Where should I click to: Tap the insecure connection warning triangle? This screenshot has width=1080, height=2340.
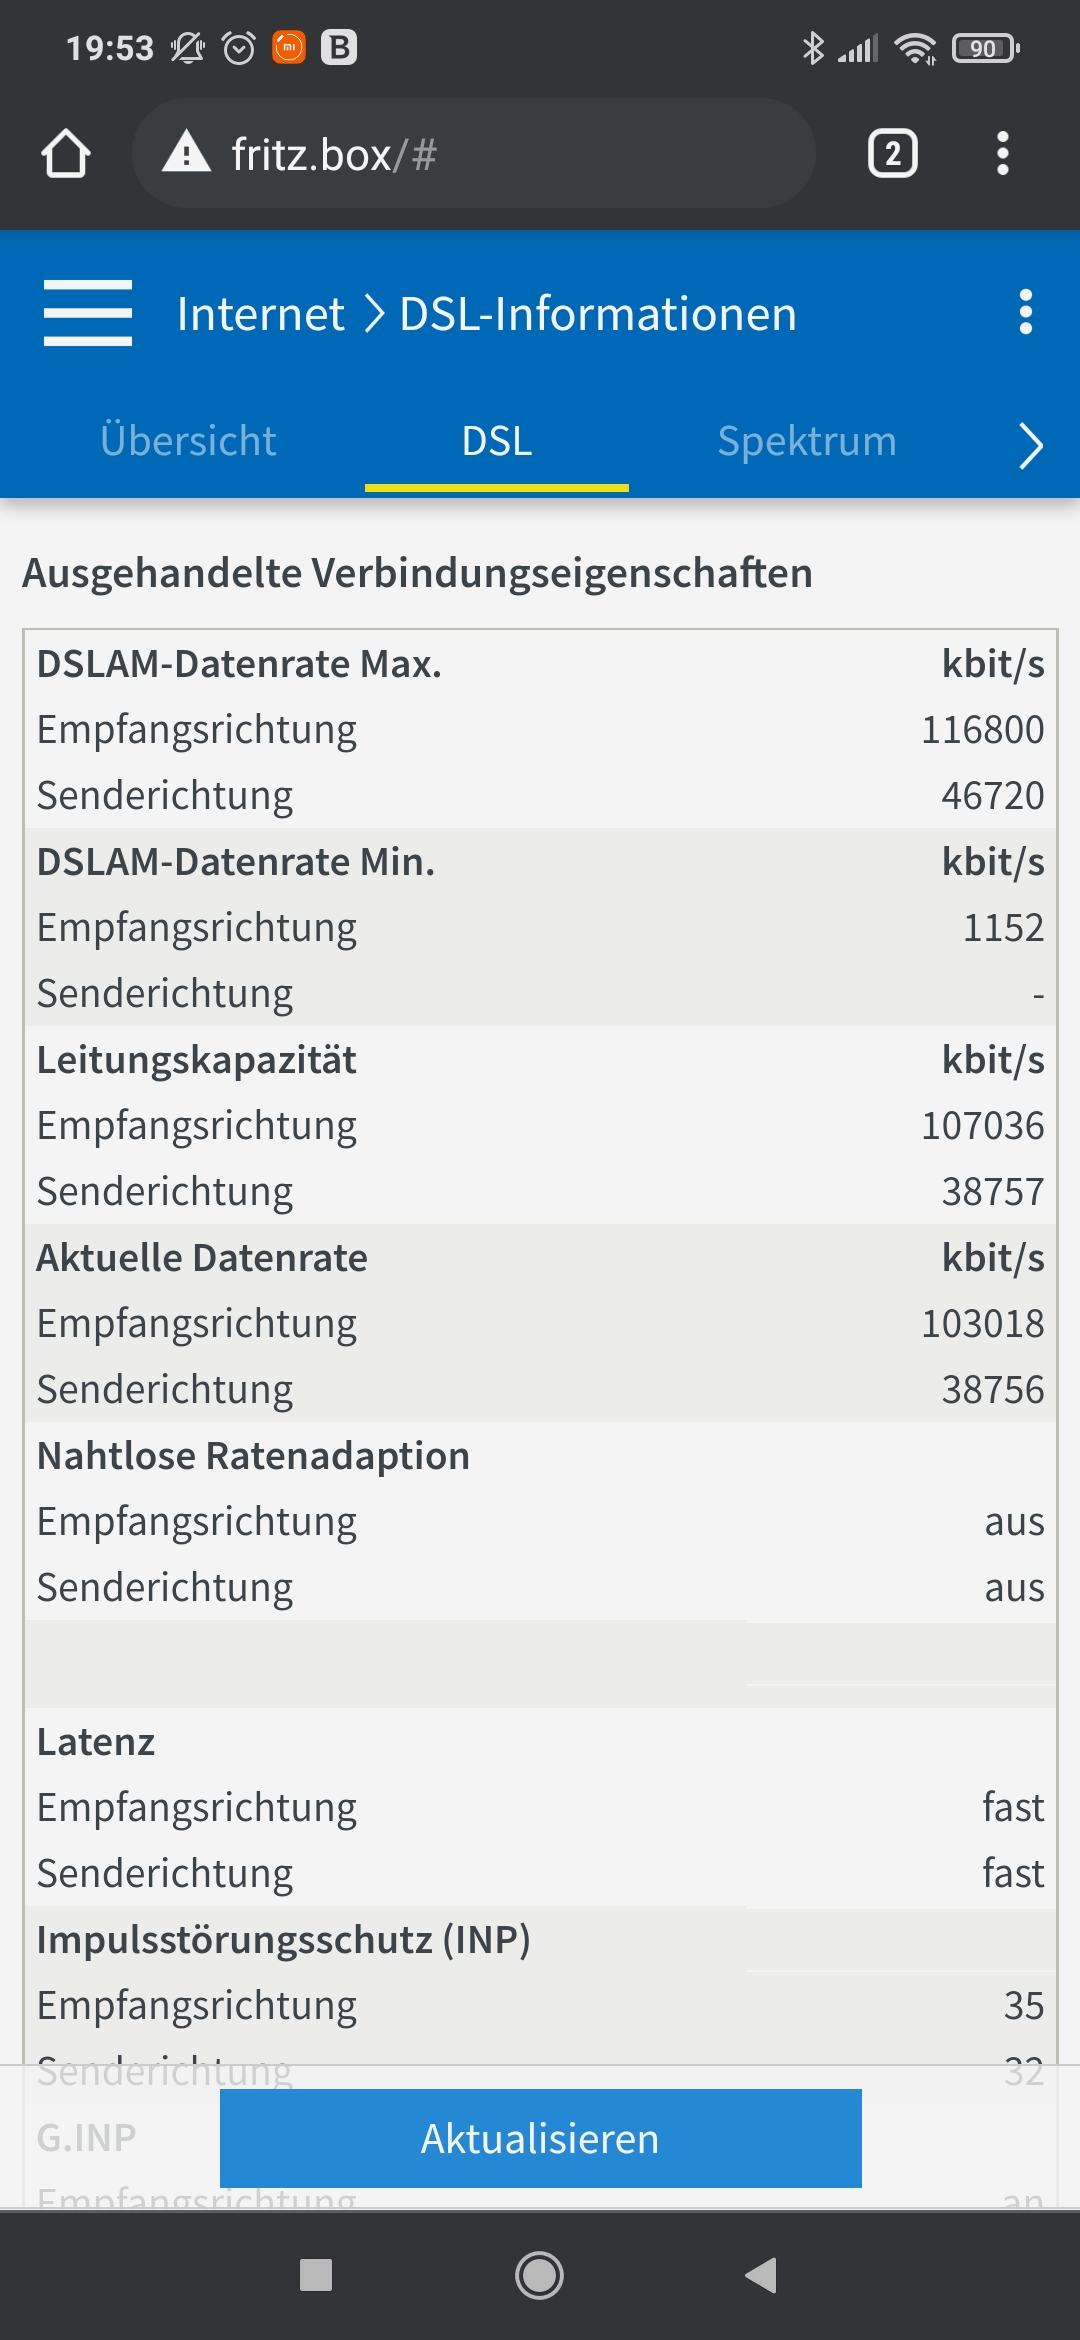pos(186,154)
